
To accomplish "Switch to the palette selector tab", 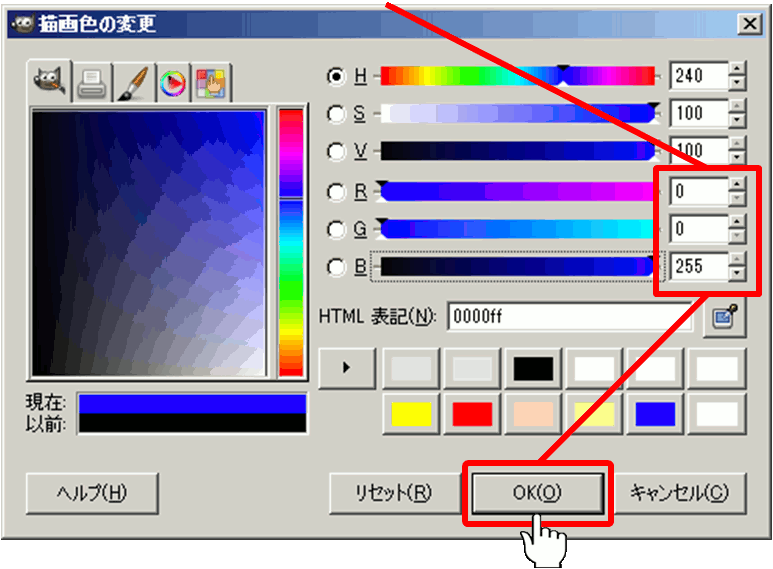I will tap(211, 83).
